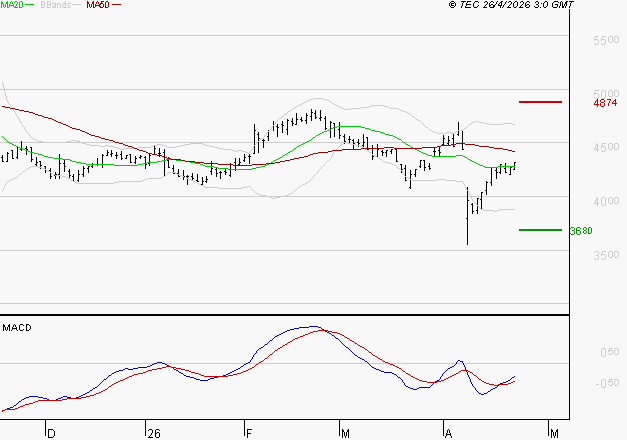Click the 3500 price axis label
The image size is (627, 440).
[x=606, y=255]
